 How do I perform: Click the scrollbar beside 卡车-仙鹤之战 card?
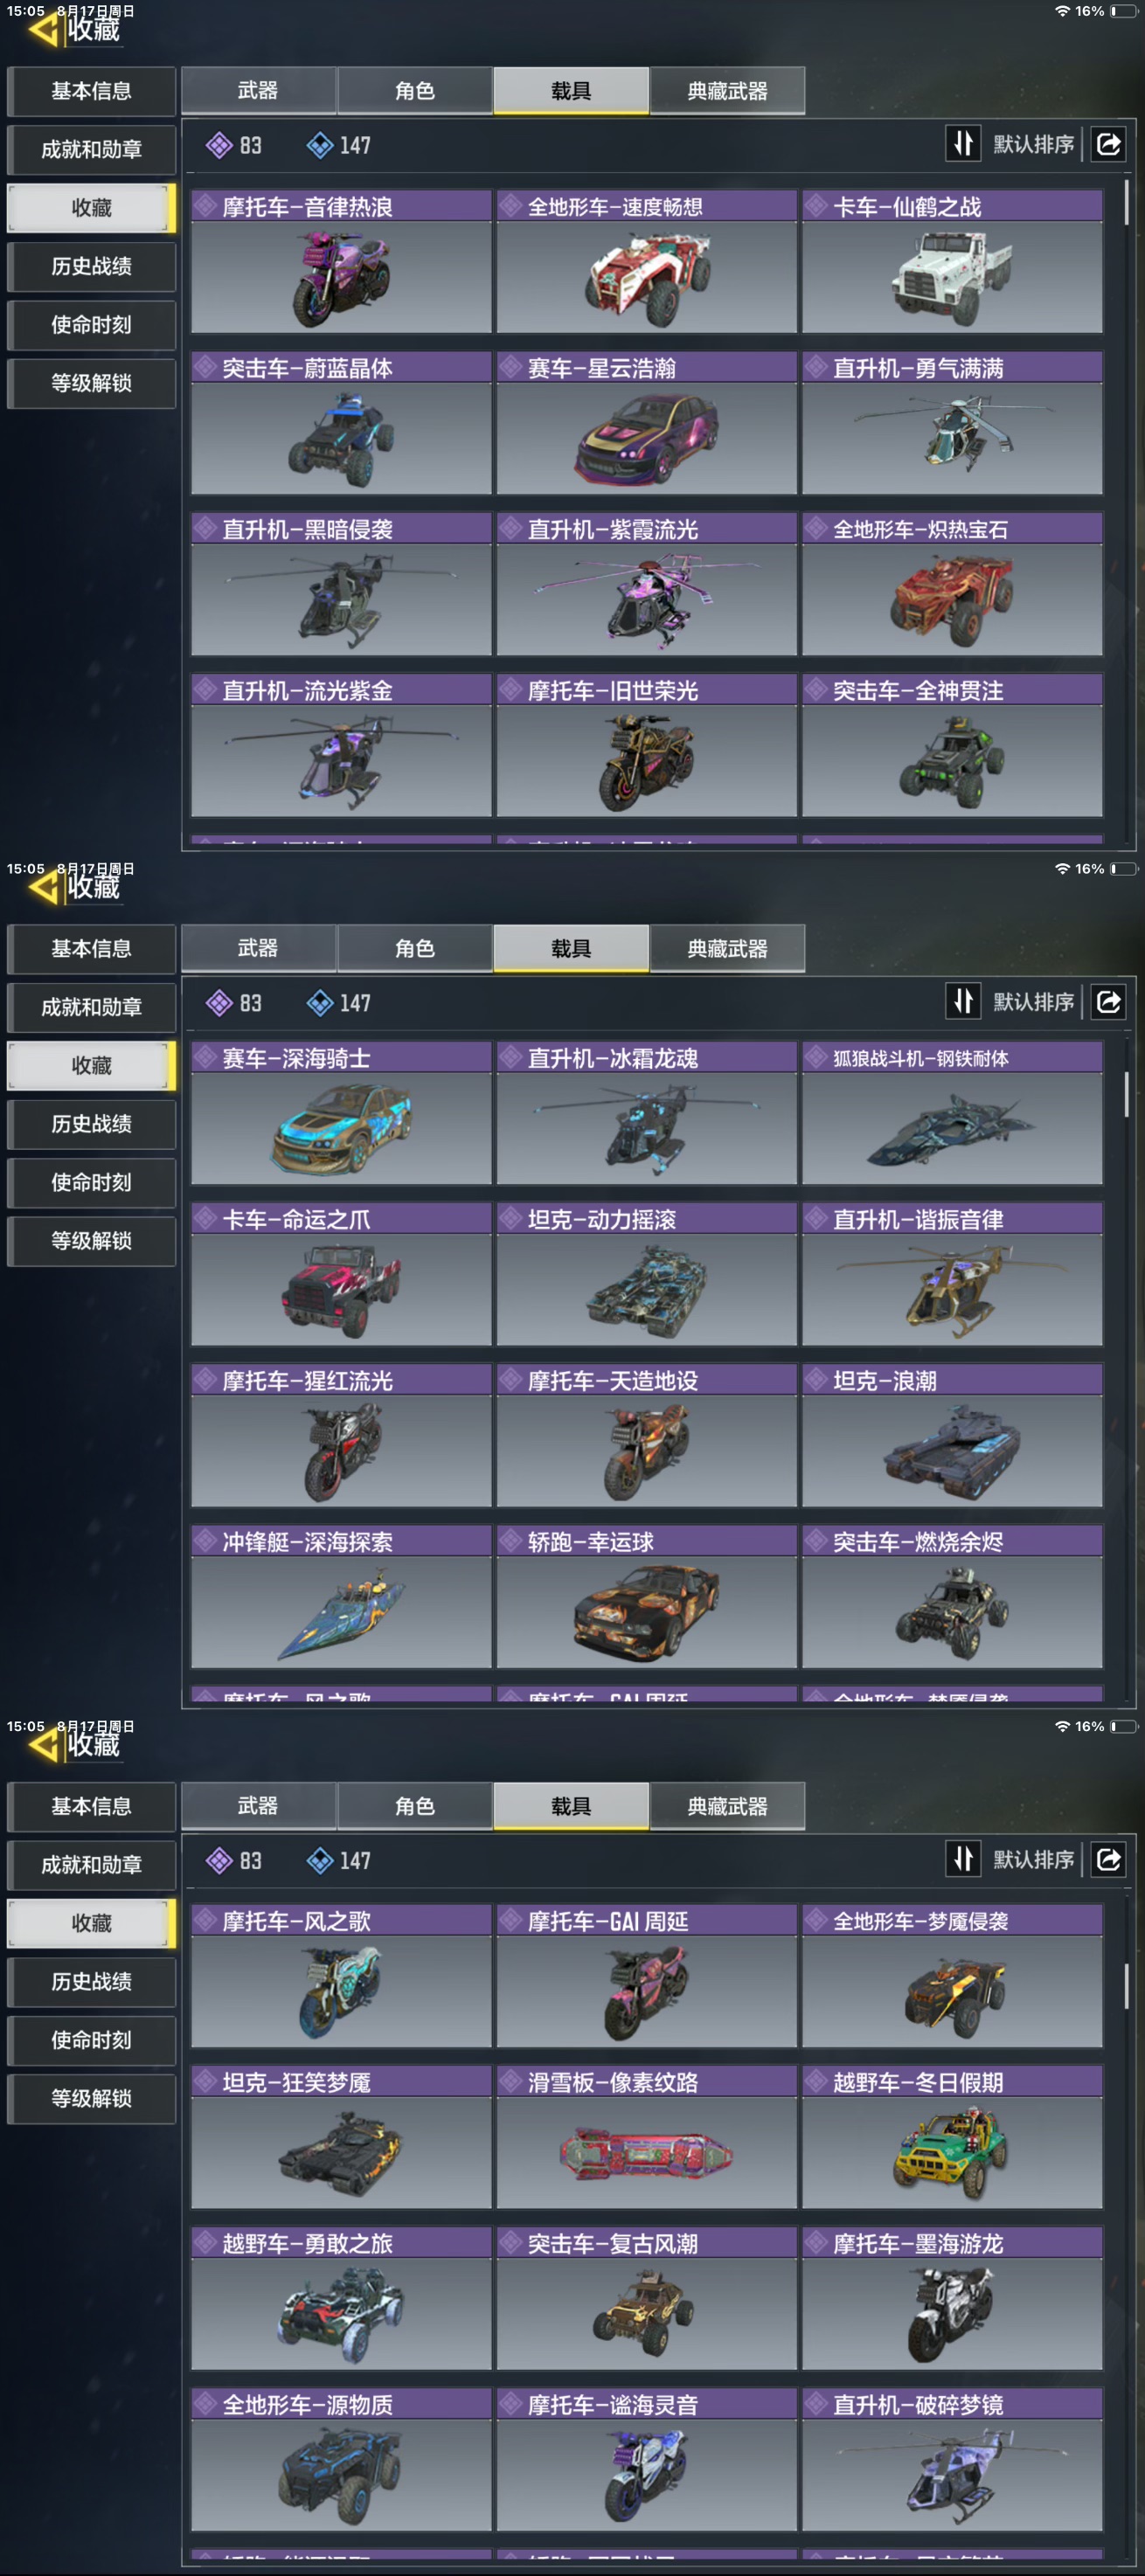[x=1126, y=202]
